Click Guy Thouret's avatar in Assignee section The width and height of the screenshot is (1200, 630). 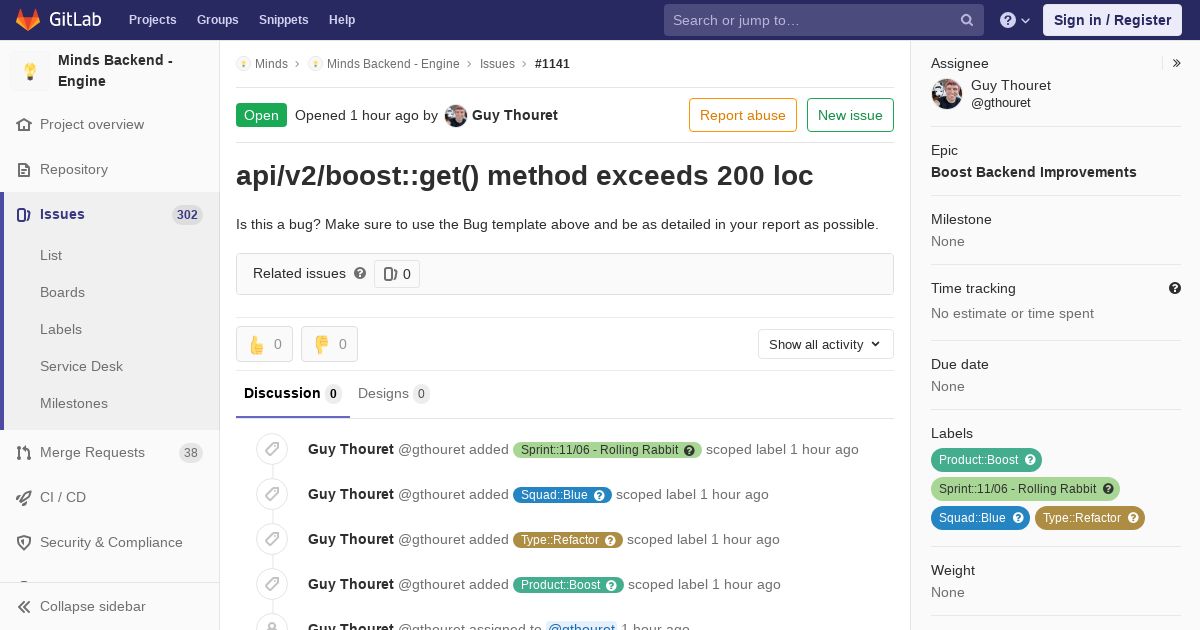click(x=947, y=94)
